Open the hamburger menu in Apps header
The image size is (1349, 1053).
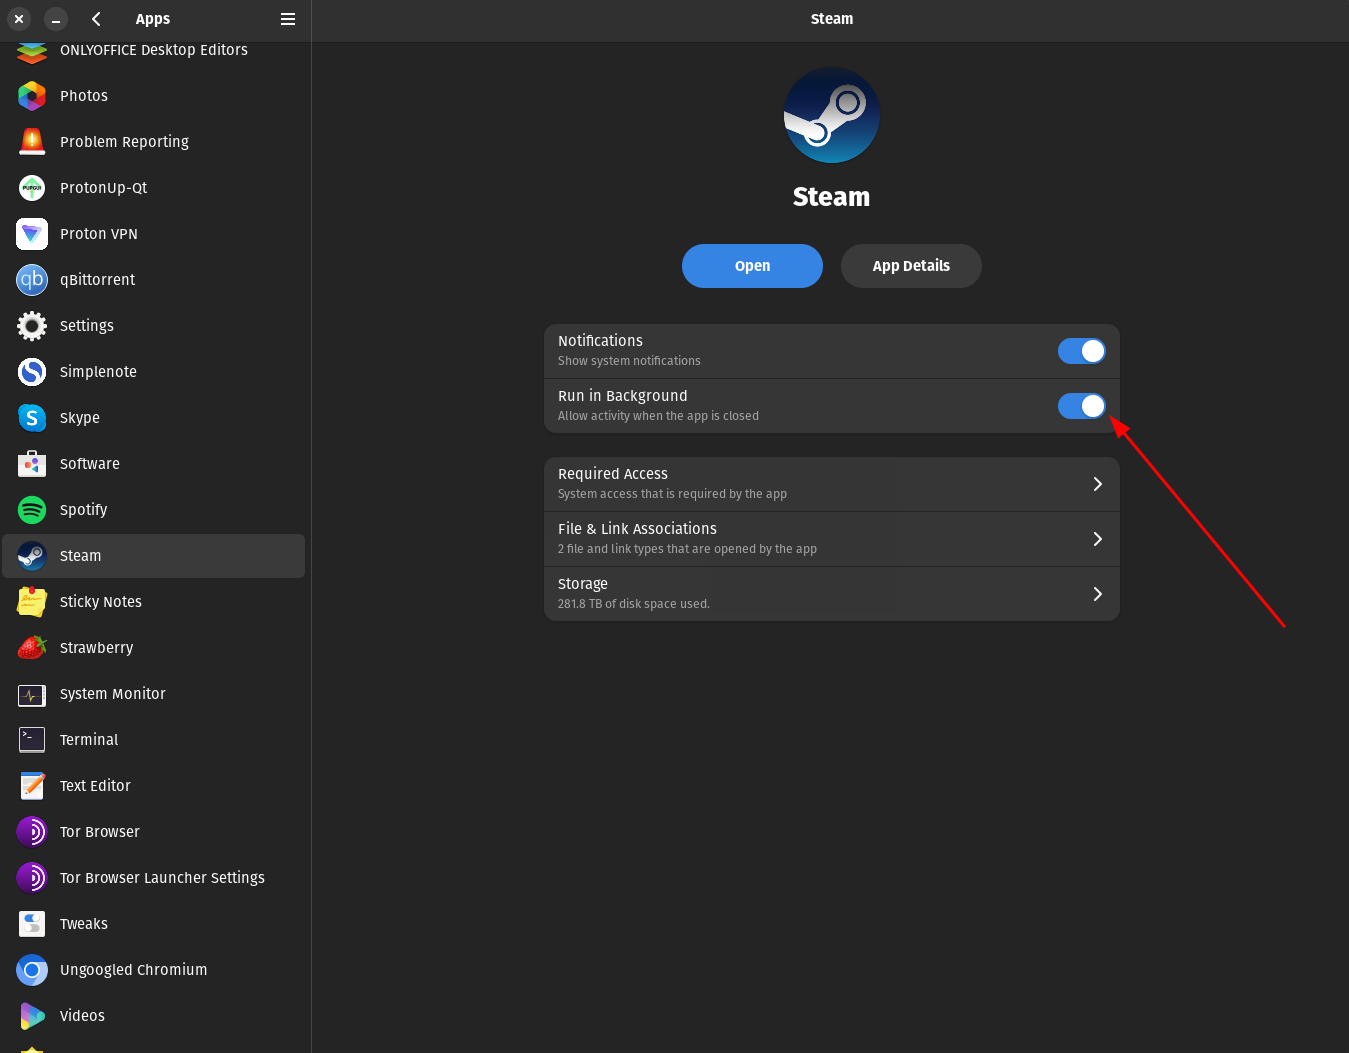click(288, 19)
